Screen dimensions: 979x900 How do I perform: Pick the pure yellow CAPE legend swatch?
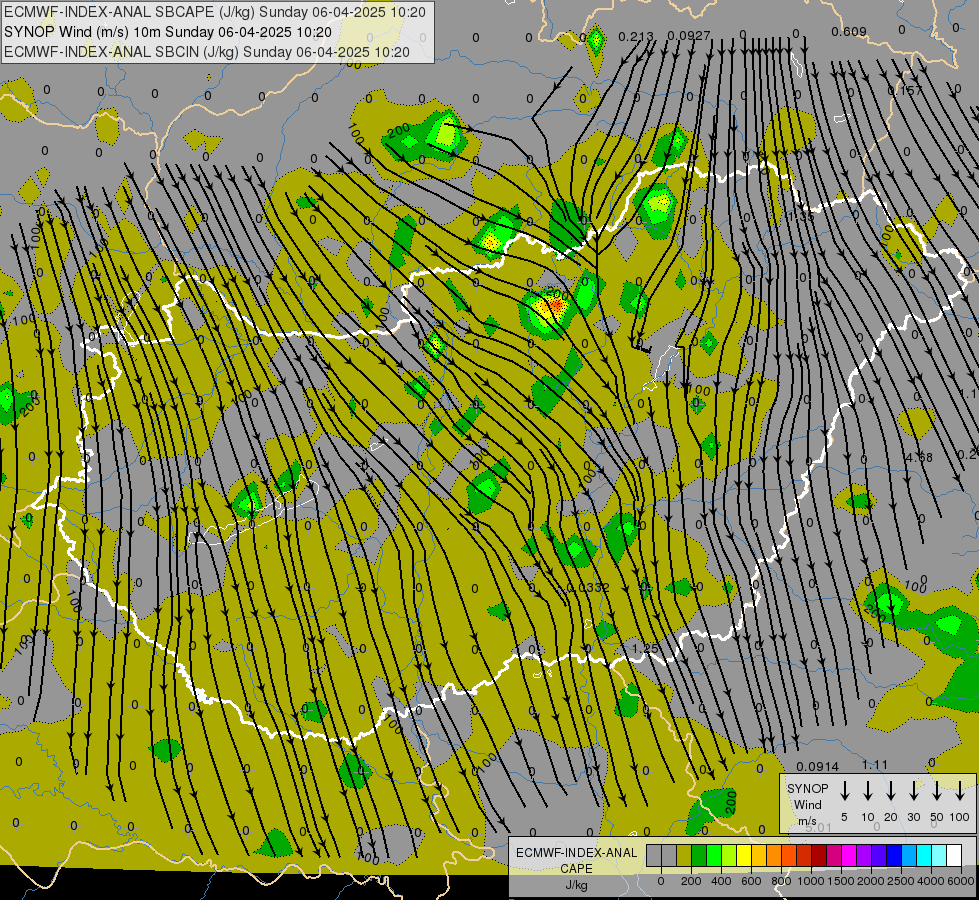click(x=744, y=855)
